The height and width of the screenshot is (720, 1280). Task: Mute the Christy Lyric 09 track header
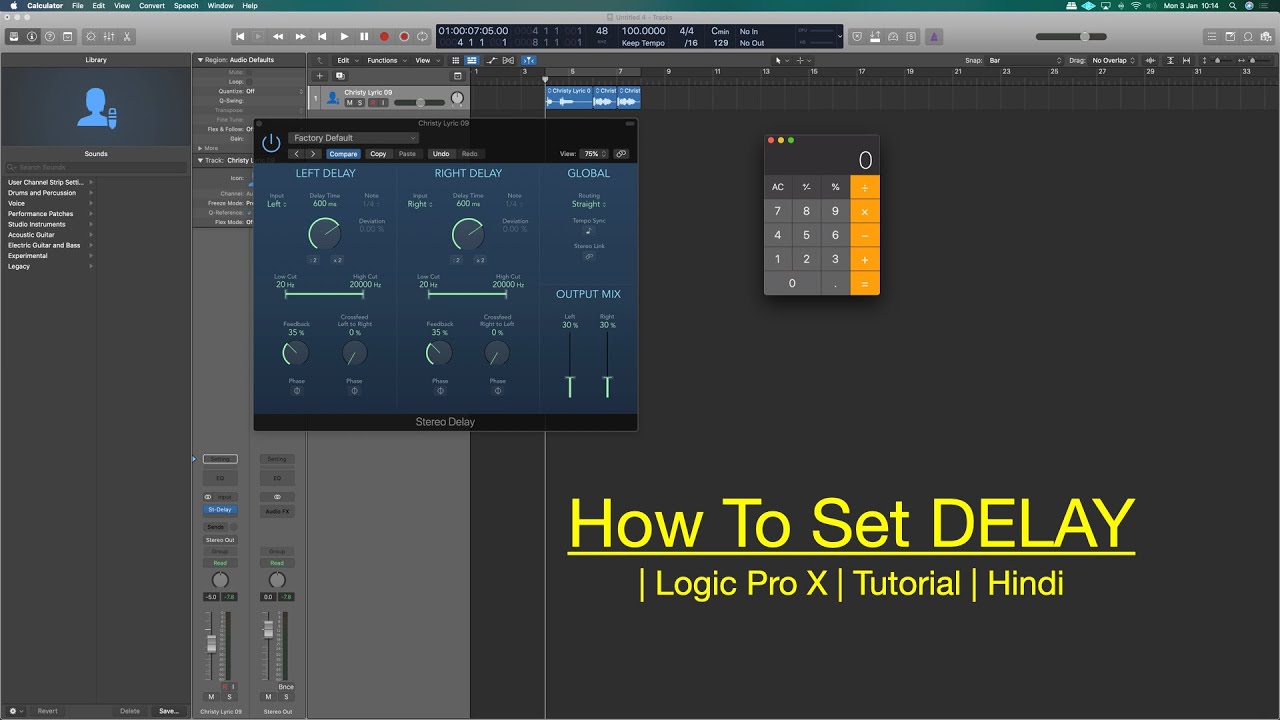349,103
